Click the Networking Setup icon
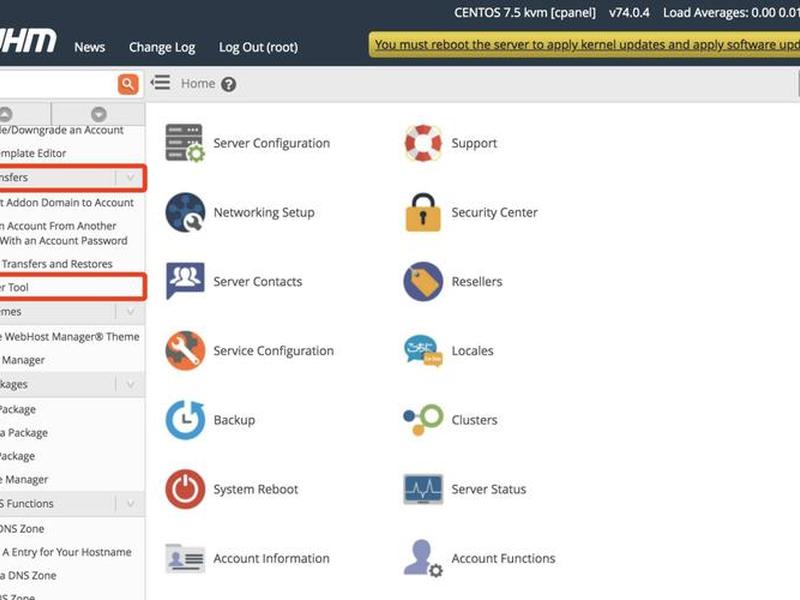Screen dimensions: 800x600 click(x=185, y=212)
